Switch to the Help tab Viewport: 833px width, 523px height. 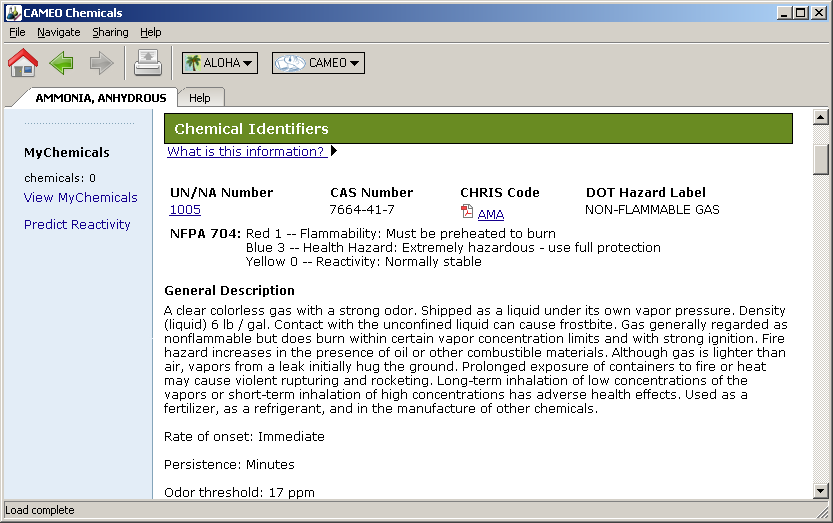pyautogui.click(x=200, y=98)
